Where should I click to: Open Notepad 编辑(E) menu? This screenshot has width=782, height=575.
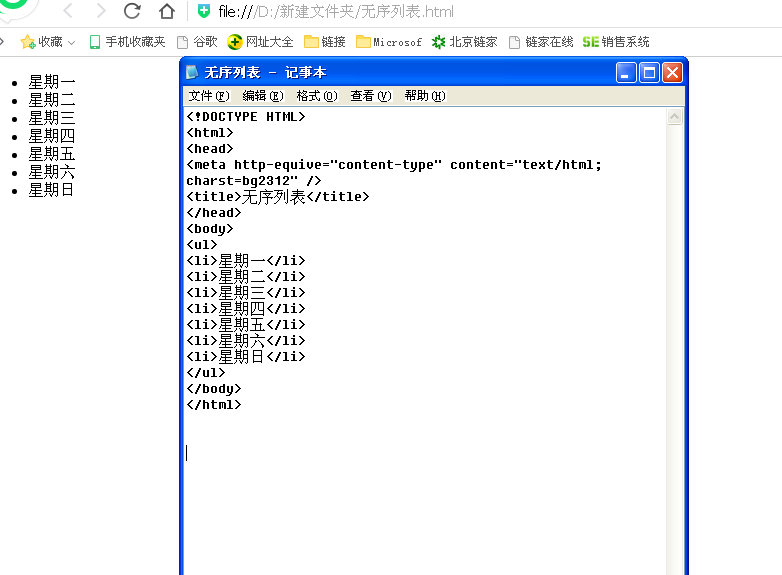[263, 96]
